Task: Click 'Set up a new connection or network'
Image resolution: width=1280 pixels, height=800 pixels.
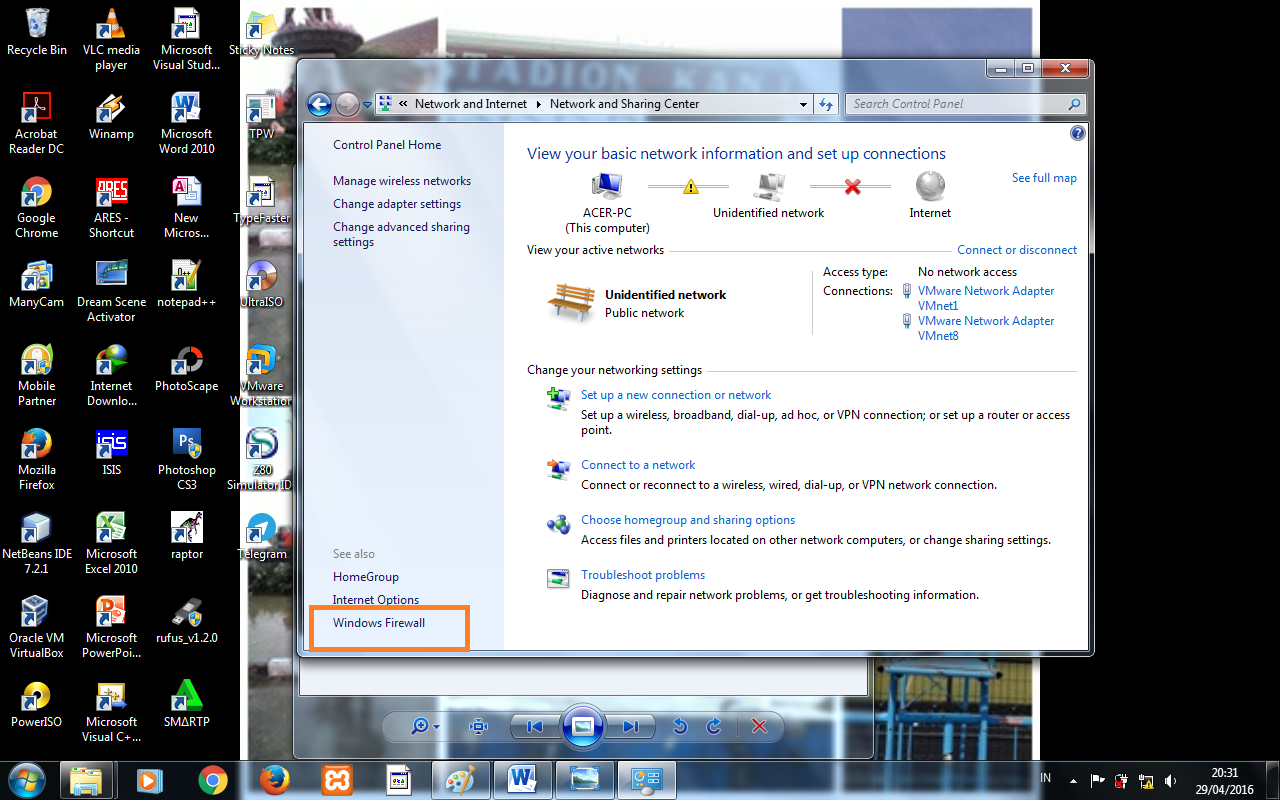Action: (x=676, y=395)
